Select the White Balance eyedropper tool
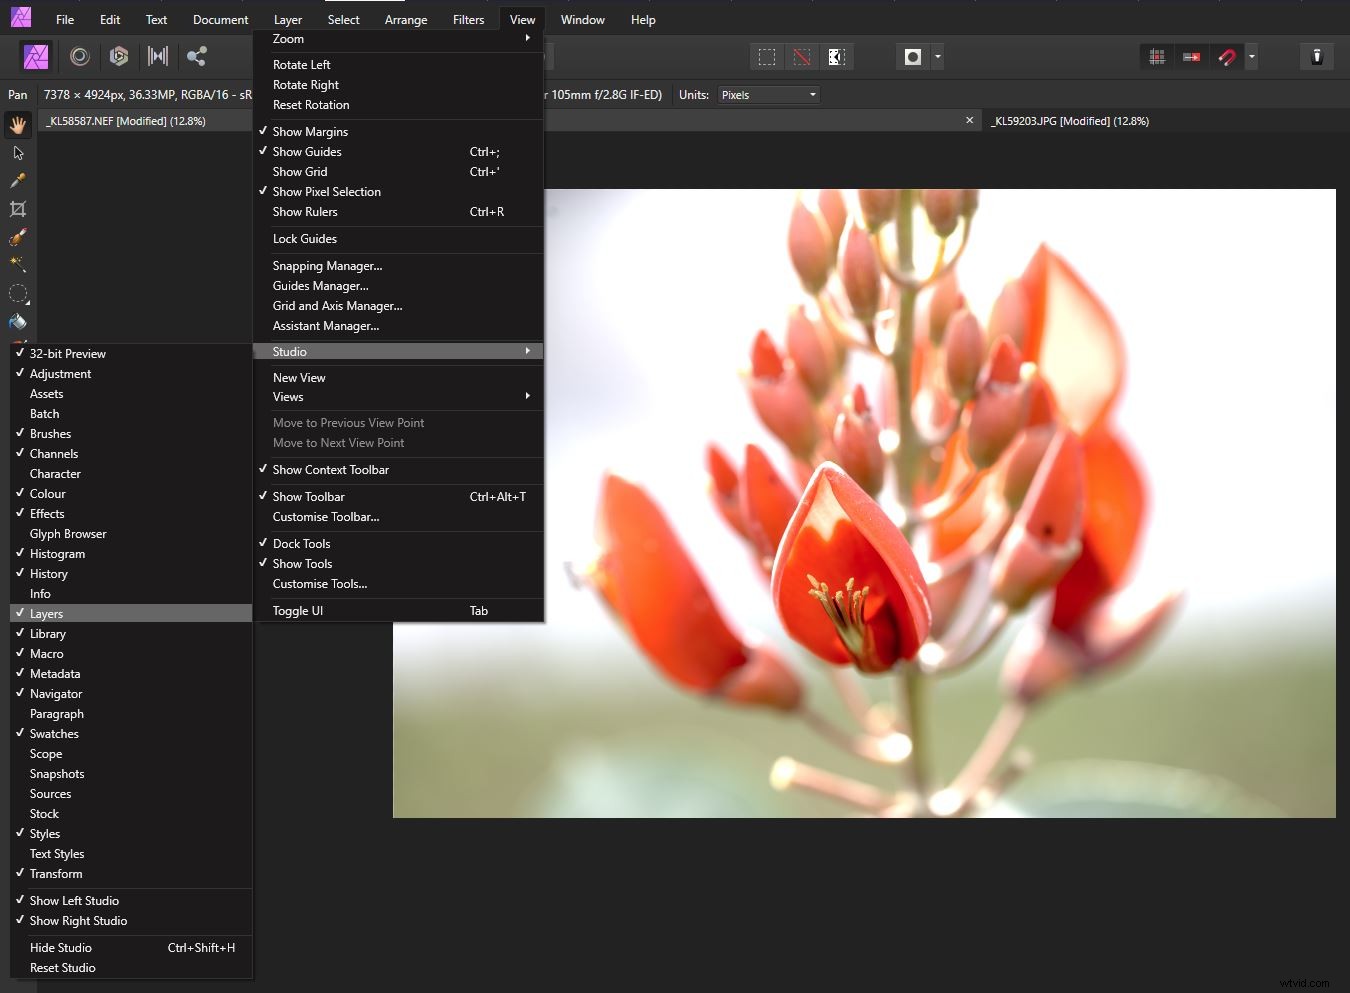1350x993 pixels. pos(17,181)
